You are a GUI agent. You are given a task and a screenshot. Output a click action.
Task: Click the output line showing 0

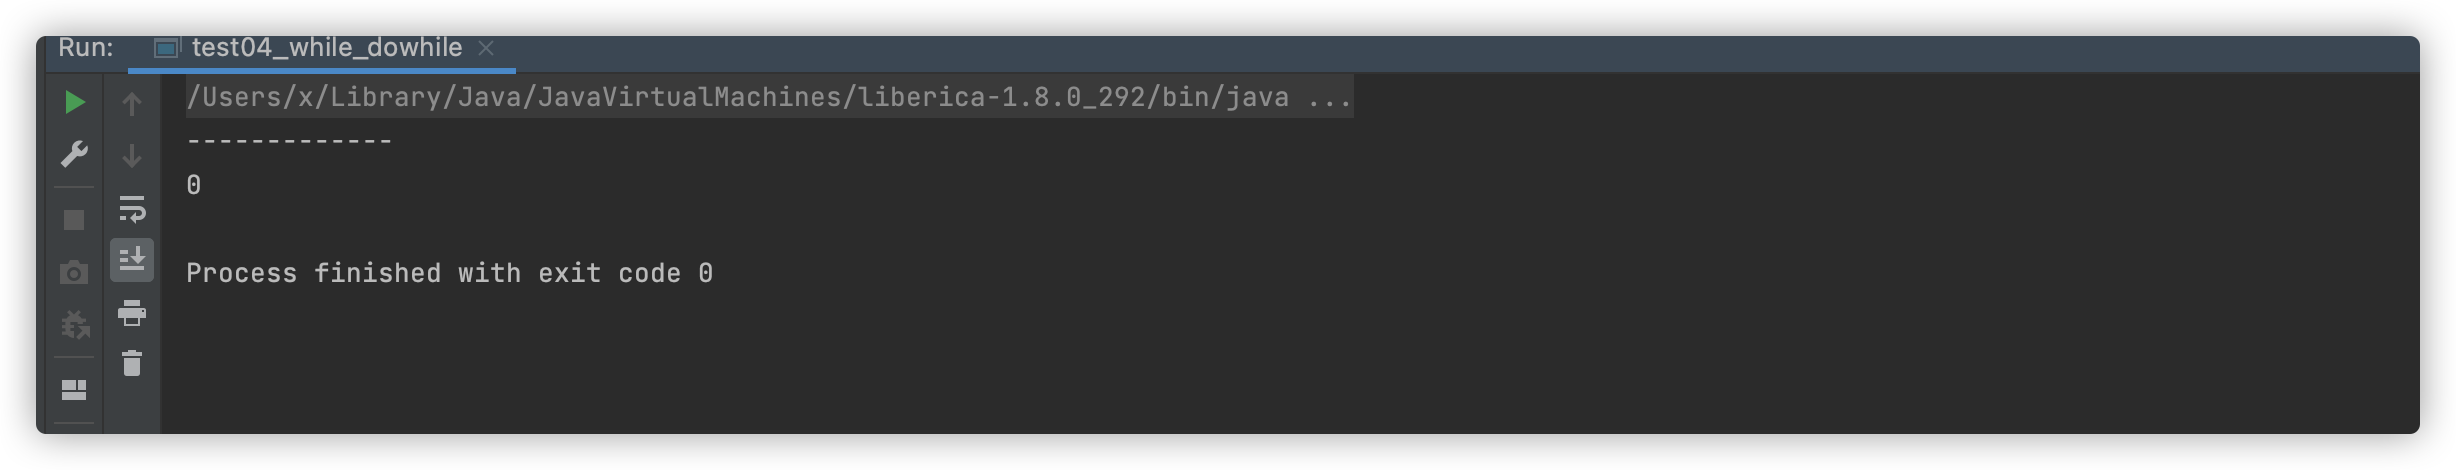tap(194, 186)
